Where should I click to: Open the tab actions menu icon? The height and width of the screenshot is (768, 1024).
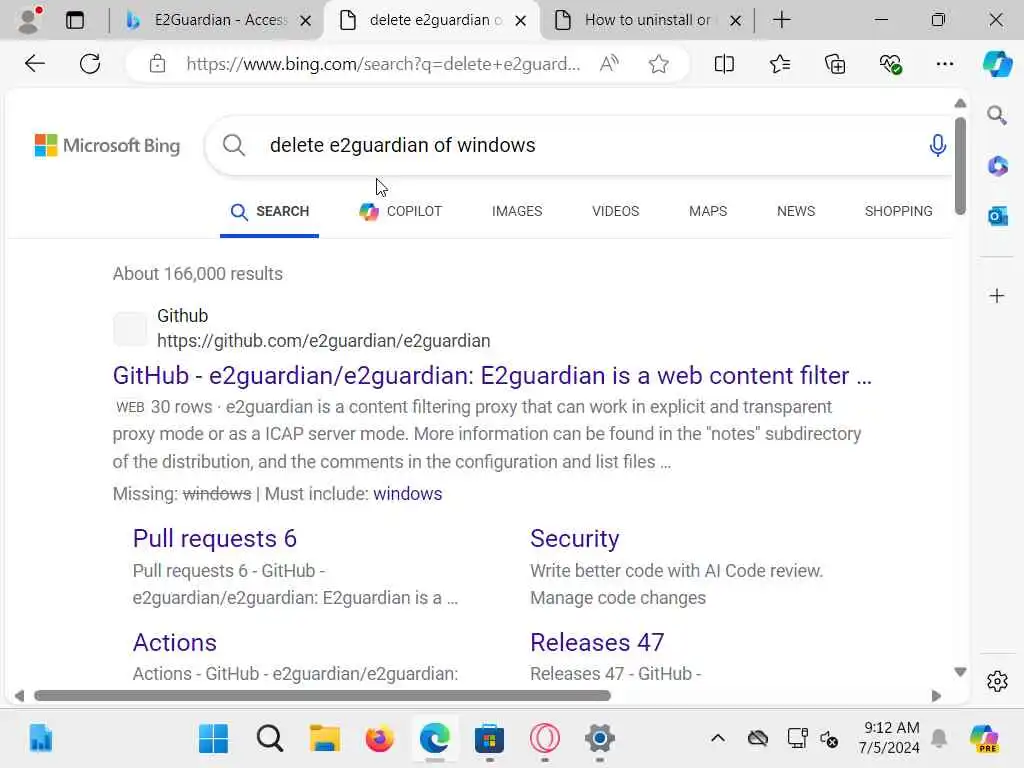(x=75, y=20)
